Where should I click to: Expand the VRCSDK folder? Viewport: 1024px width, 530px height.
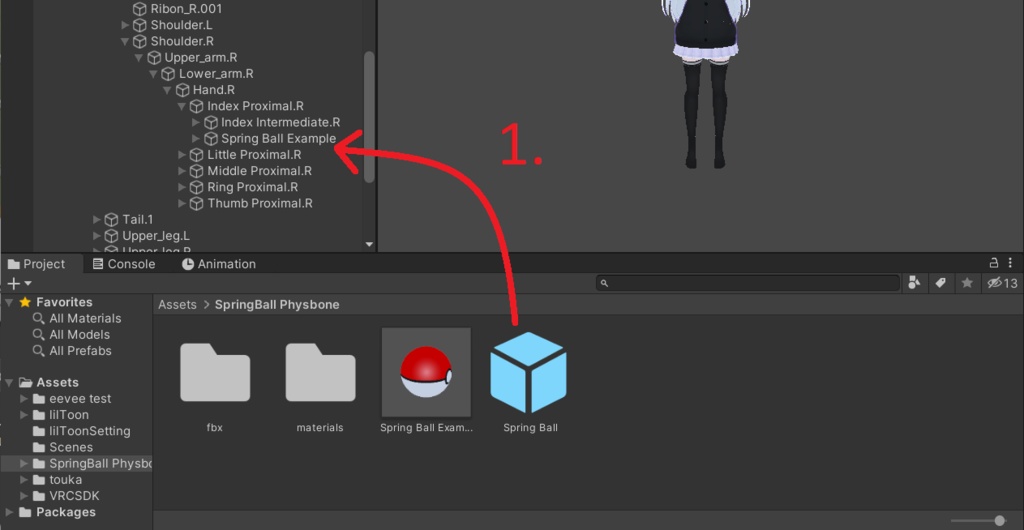tap(24, 496)
